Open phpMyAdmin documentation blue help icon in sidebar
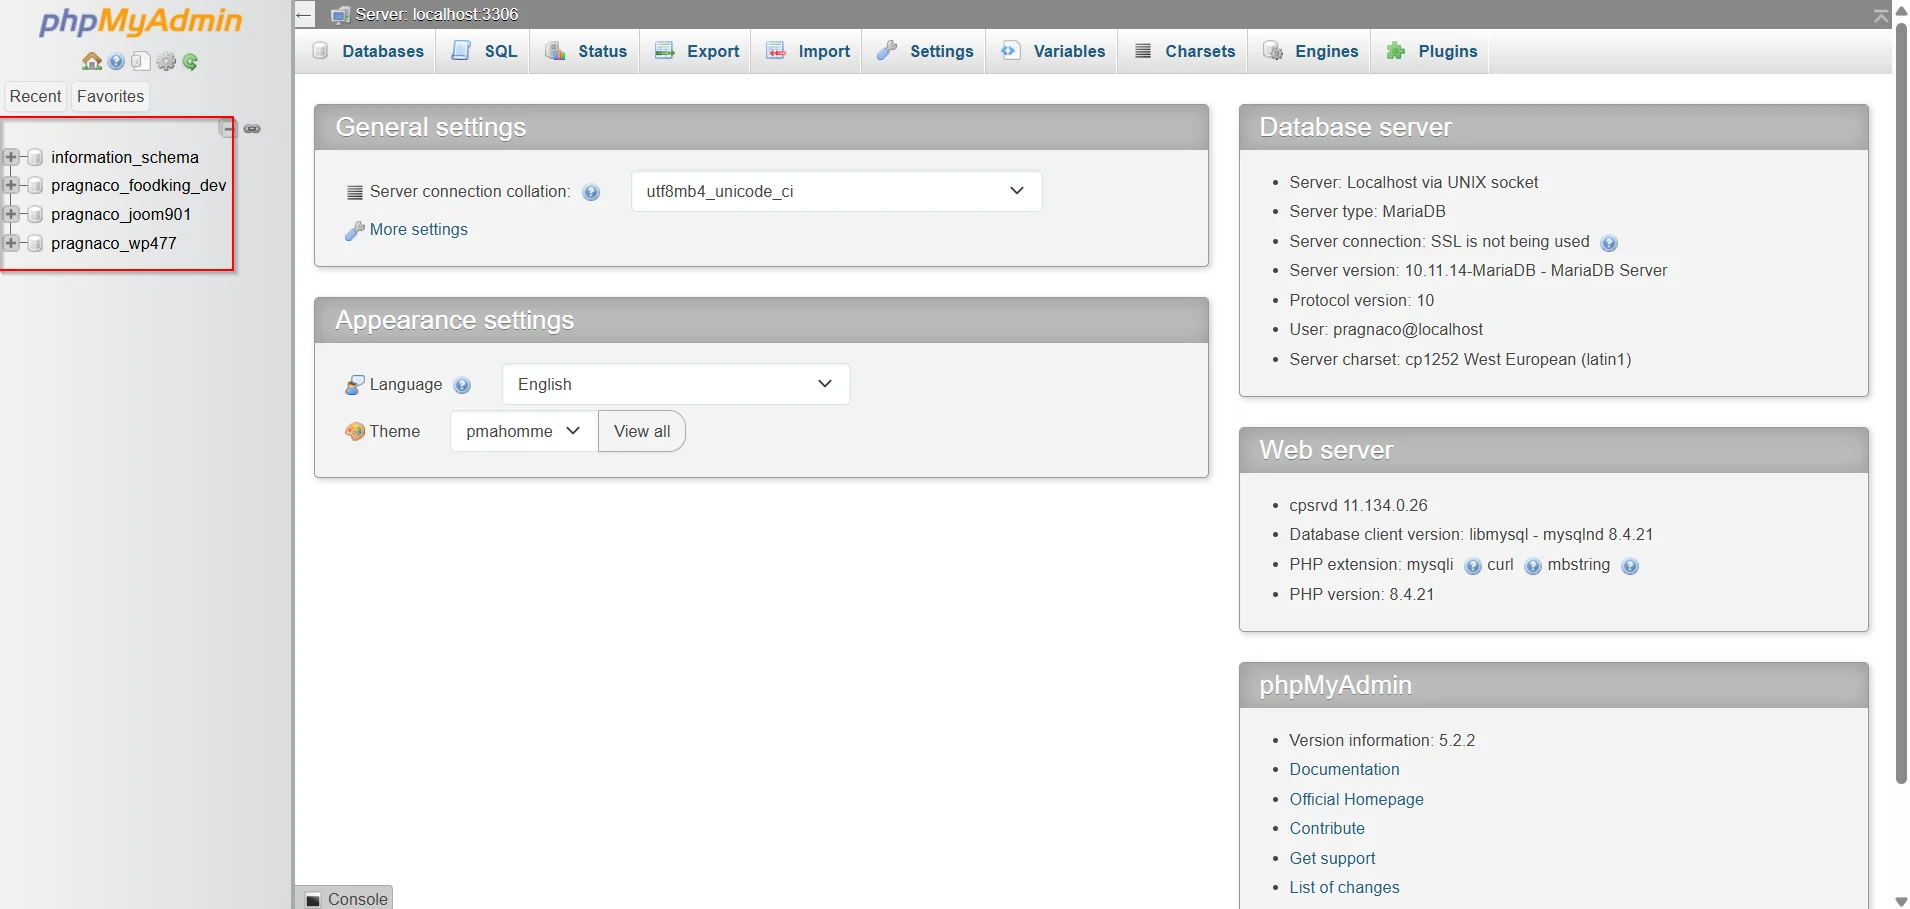 (117, 62)
